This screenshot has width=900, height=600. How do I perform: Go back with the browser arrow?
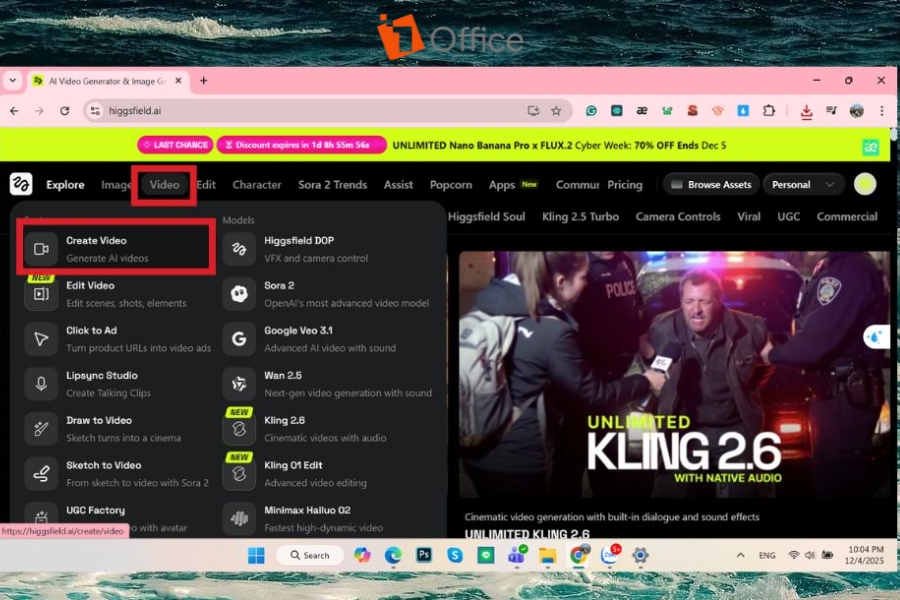tap(14, 111)
